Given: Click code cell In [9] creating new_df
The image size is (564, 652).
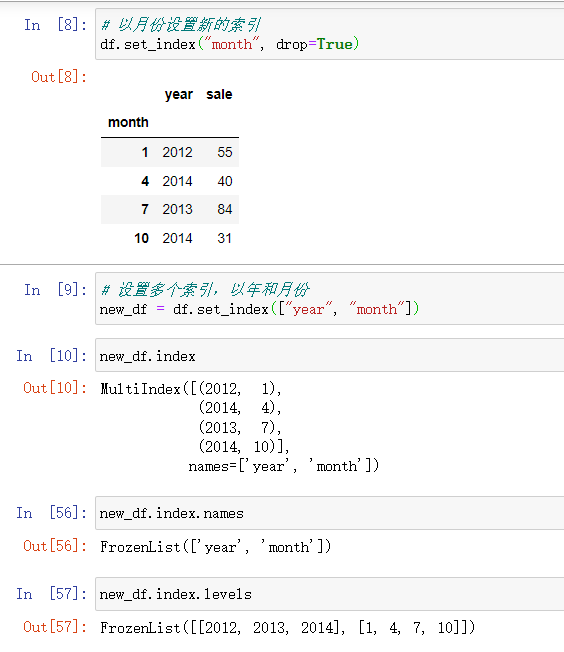Looking at the screenshot, I should [329, 299].
